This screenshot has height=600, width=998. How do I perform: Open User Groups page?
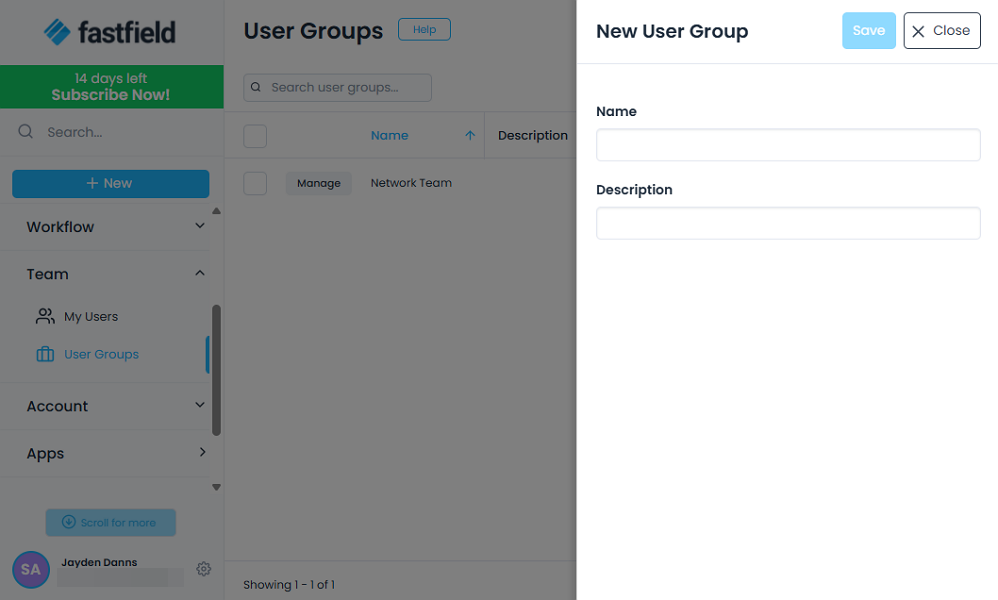[x=101, y=354]
